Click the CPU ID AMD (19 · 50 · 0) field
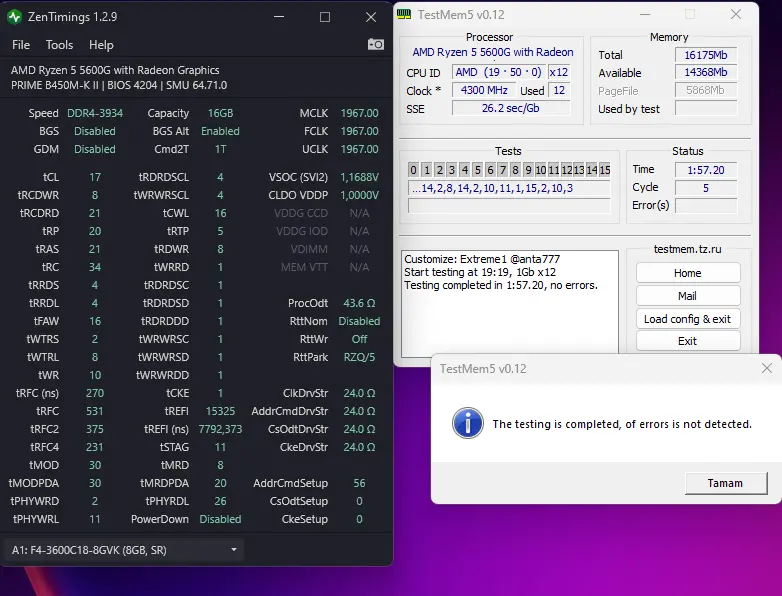782x596 pixels. (x=499, y=72)
